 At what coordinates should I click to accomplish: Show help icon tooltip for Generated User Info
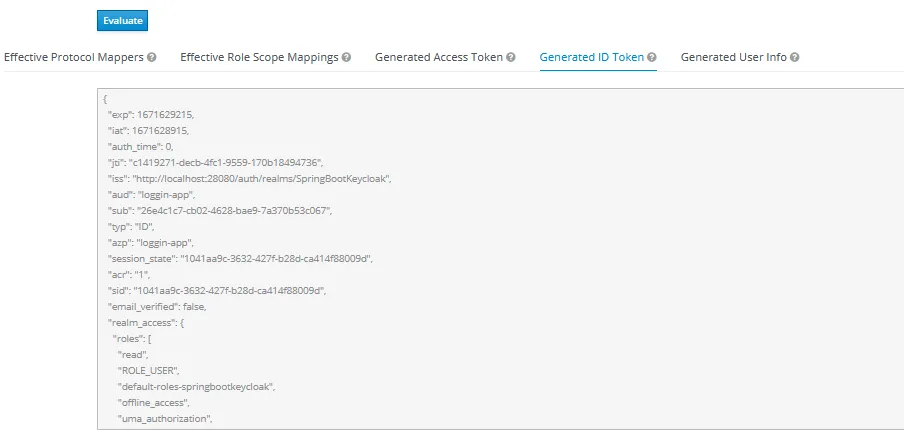[x=795, y=57]
